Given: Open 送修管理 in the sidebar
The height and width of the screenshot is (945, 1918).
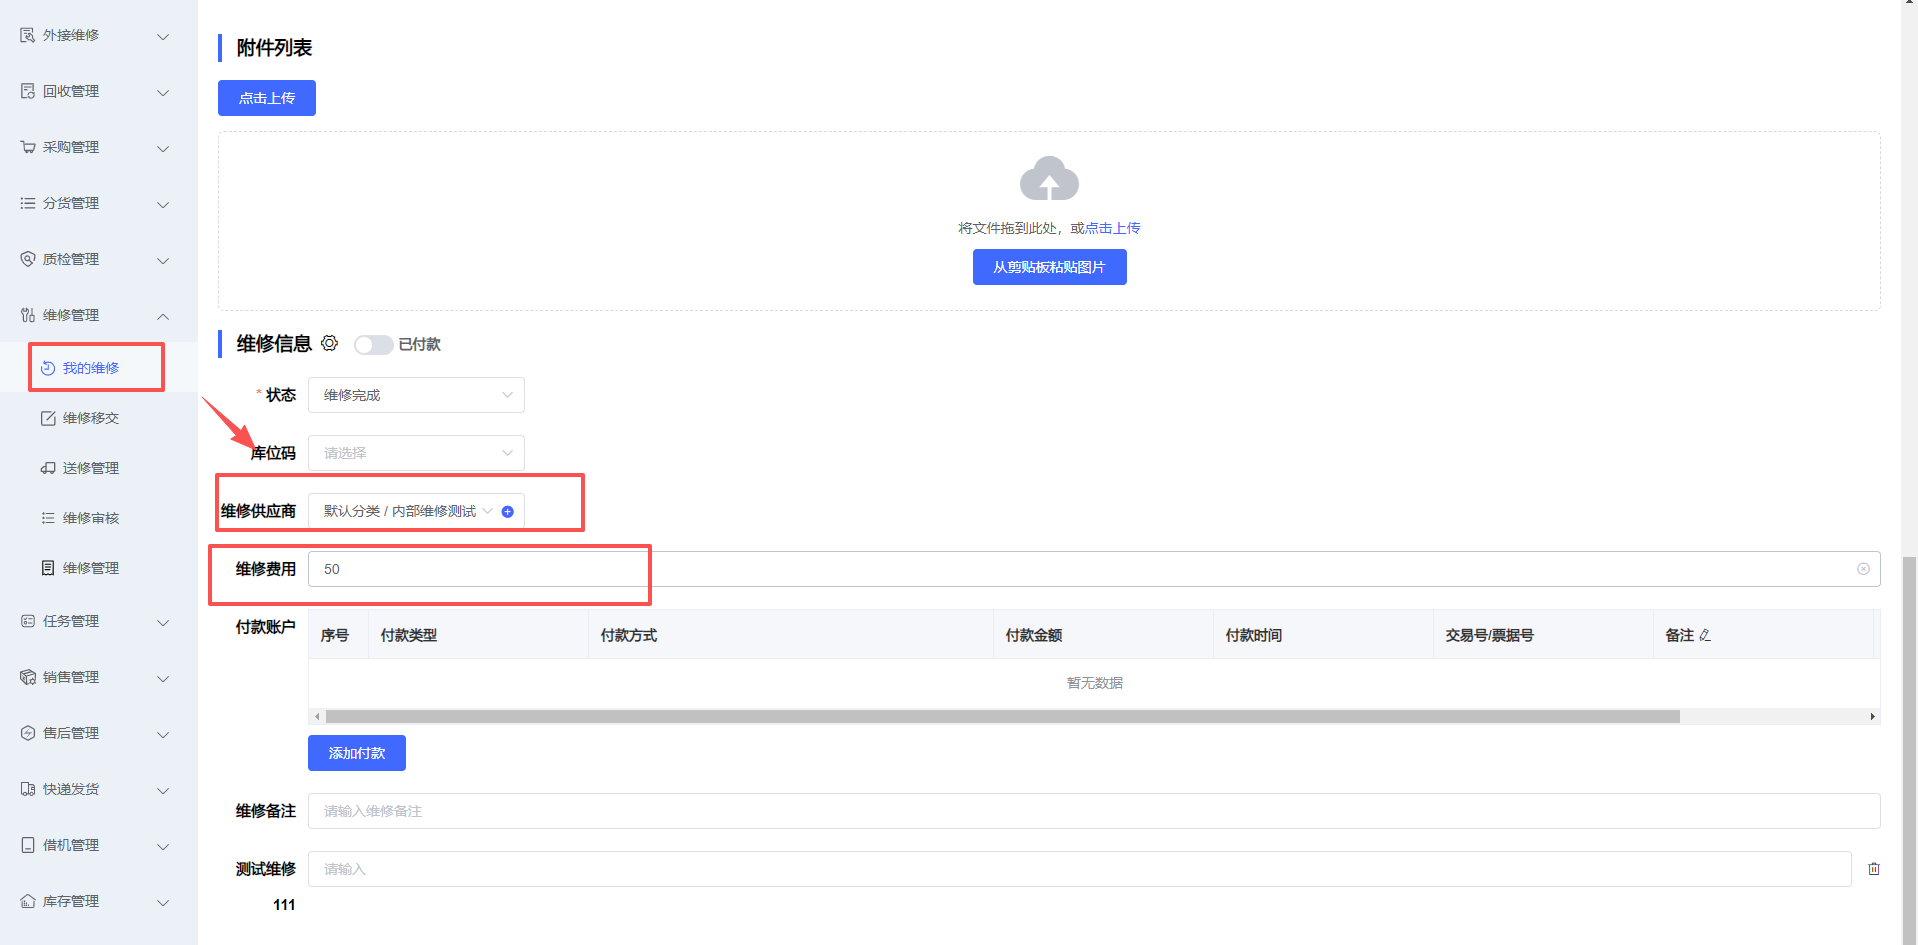Looking at the screenshot, I should (90, 468).
